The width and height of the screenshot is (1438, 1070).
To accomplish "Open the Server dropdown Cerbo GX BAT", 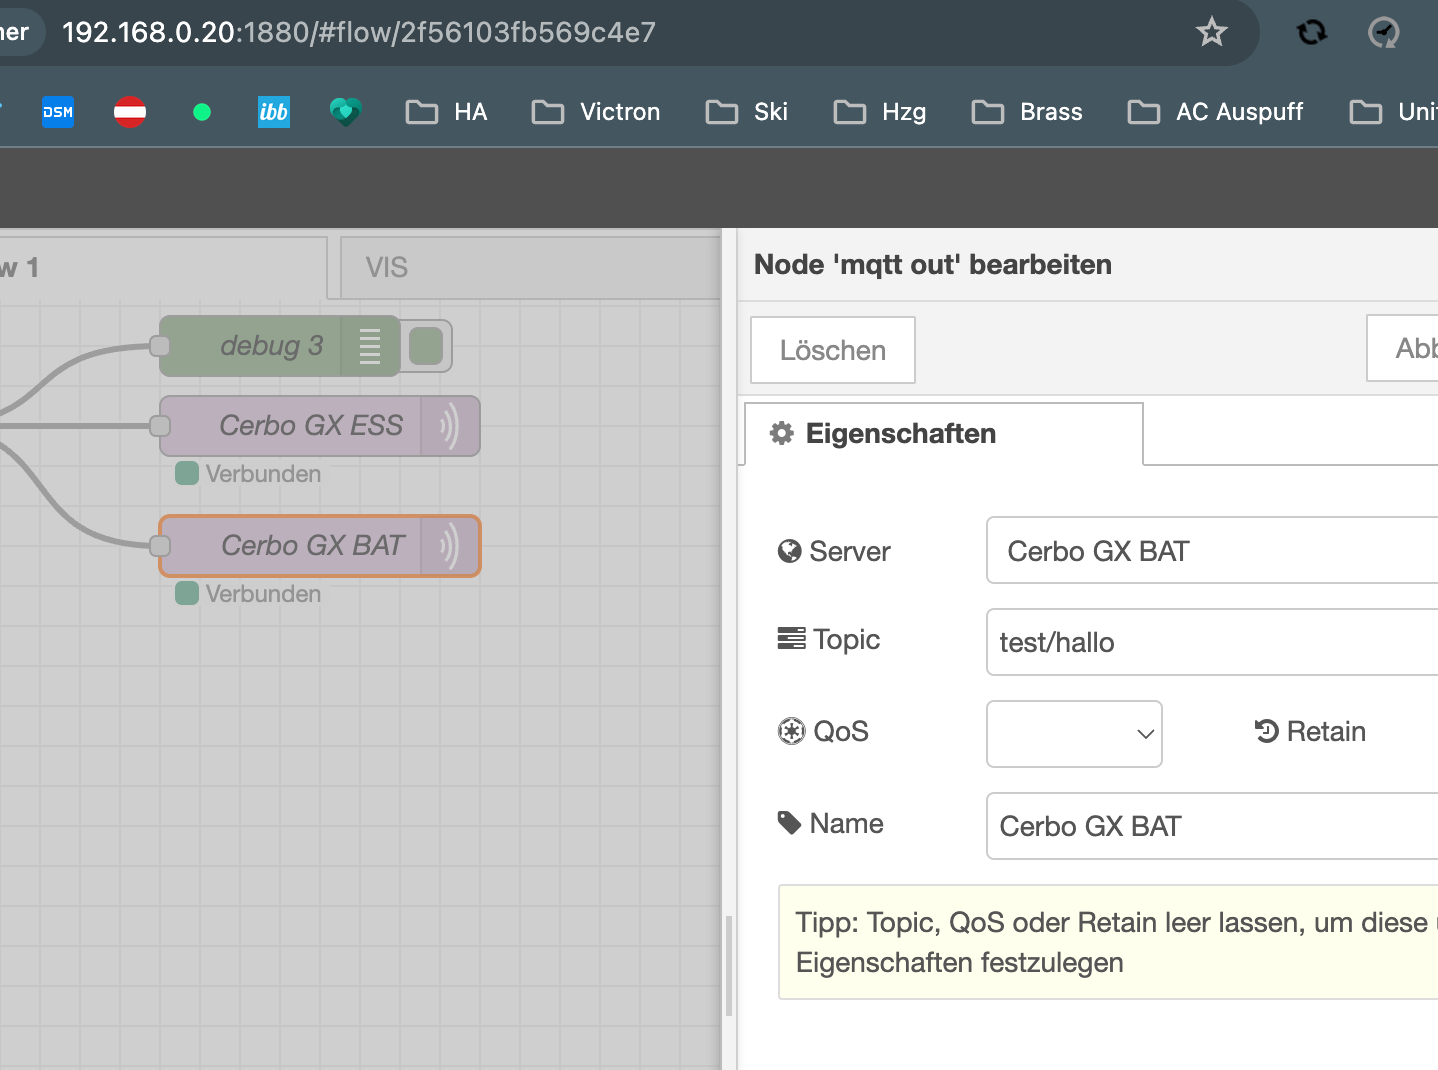I will tap(1212, 550).
